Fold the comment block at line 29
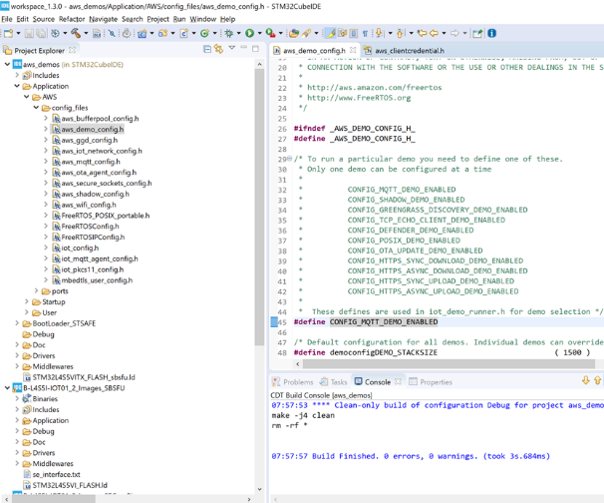This screenshot has width=604, height=503. coord(290,159)
